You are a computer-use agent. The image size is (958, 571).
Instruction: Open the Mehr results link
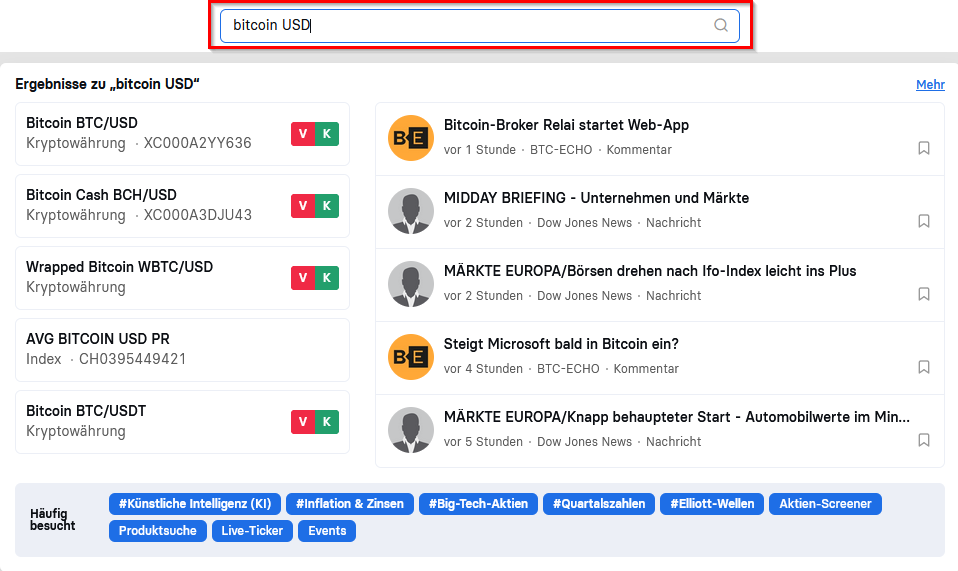930,85
